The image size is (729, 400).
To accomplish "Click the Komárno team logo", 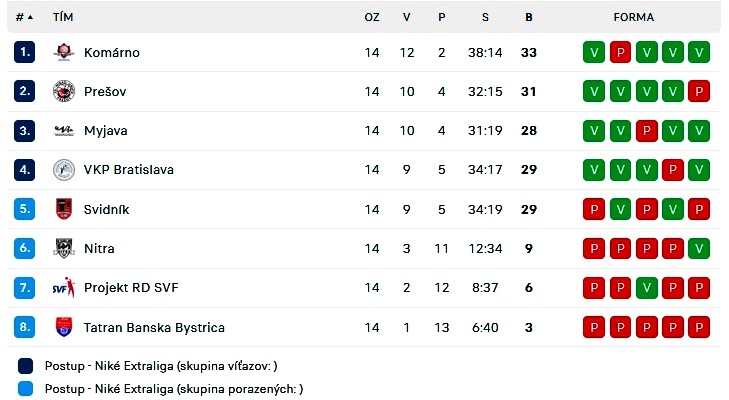I will 64,52.
